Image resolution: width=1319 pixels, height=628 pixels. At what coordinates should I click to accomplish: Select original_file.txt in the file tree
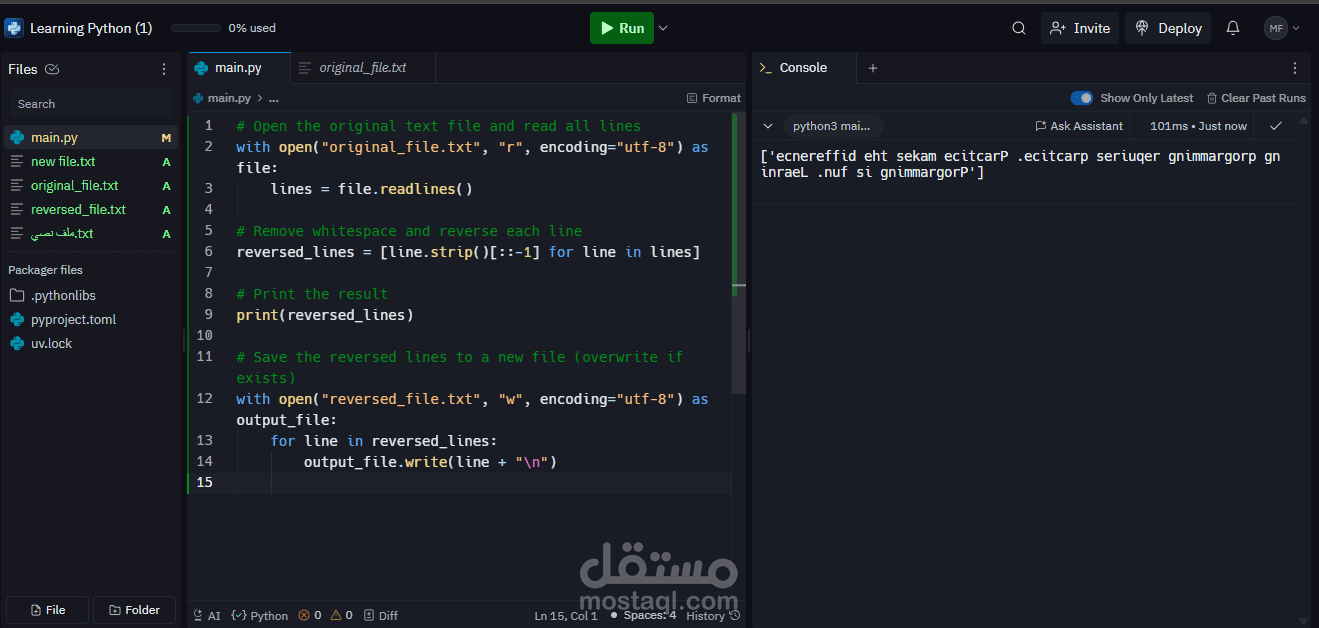click(90, 185)
